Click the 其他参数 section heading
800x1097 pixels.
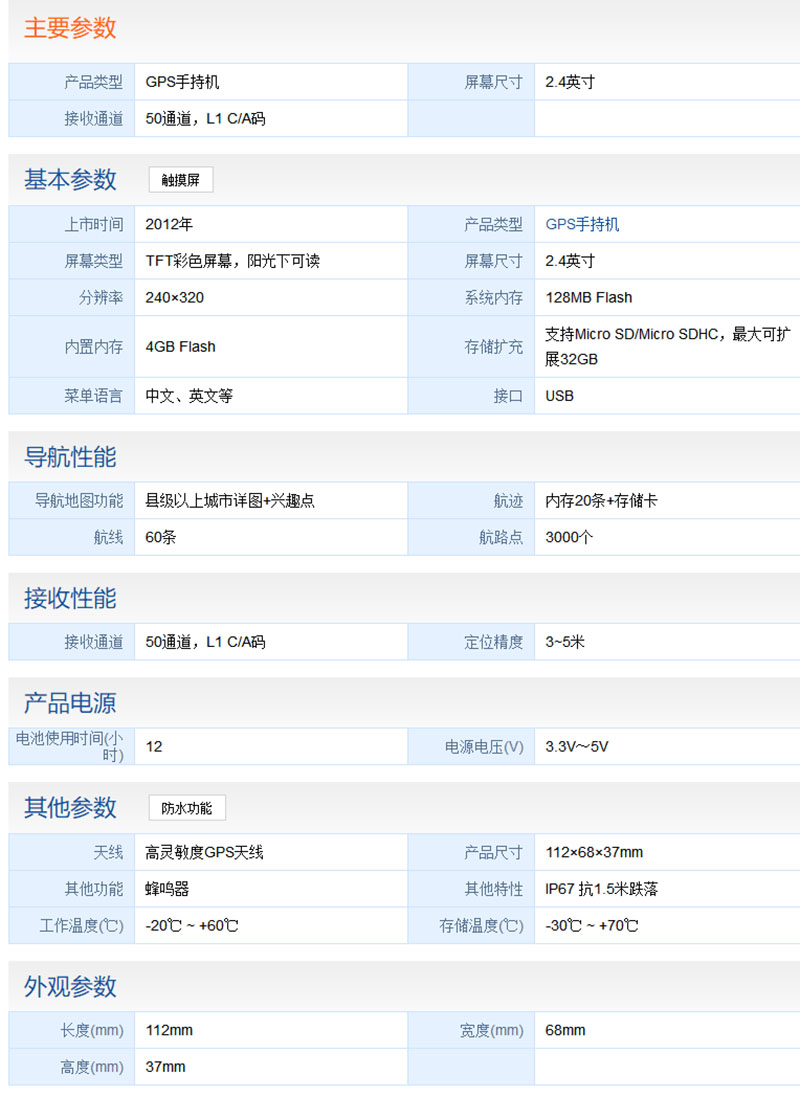(x=70, y=808)
